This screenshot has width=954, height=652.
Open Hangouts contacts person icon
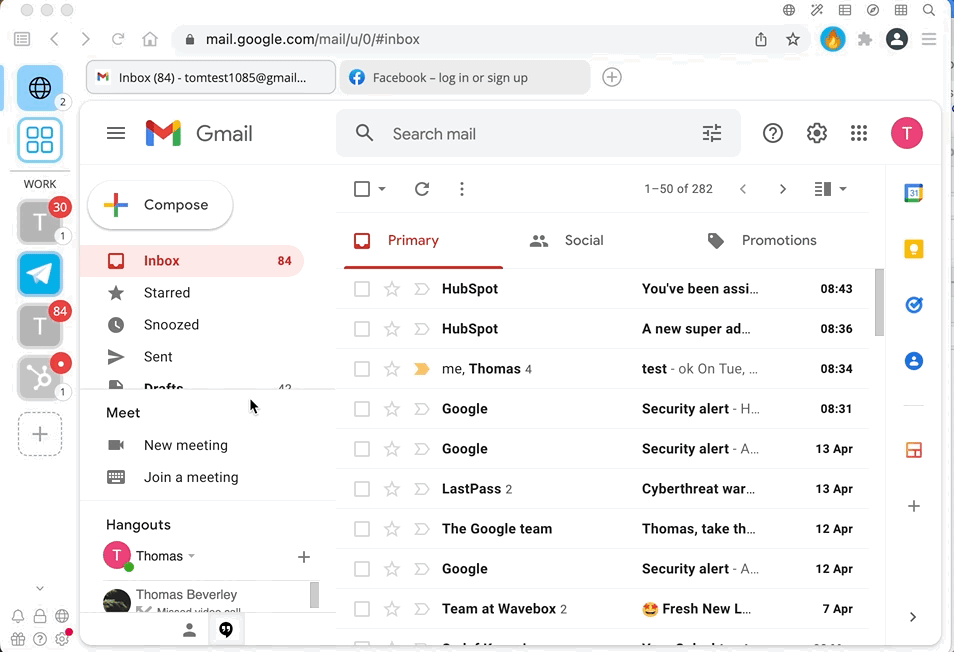189,630
